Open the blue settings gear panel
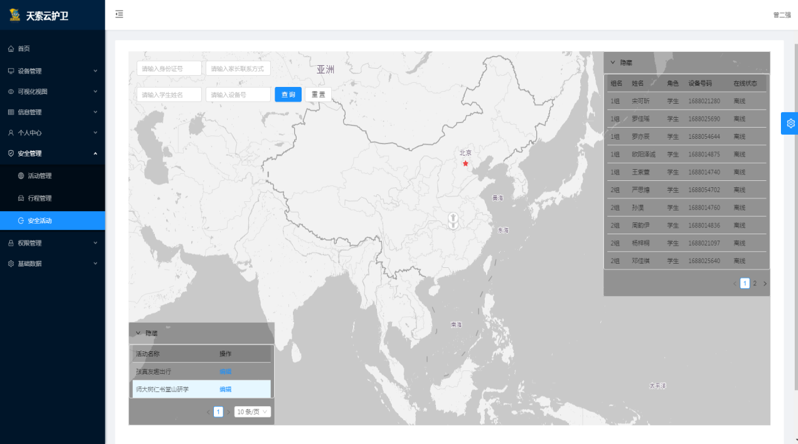The width and height of the screenshot is (798, 444). (790, 123)
